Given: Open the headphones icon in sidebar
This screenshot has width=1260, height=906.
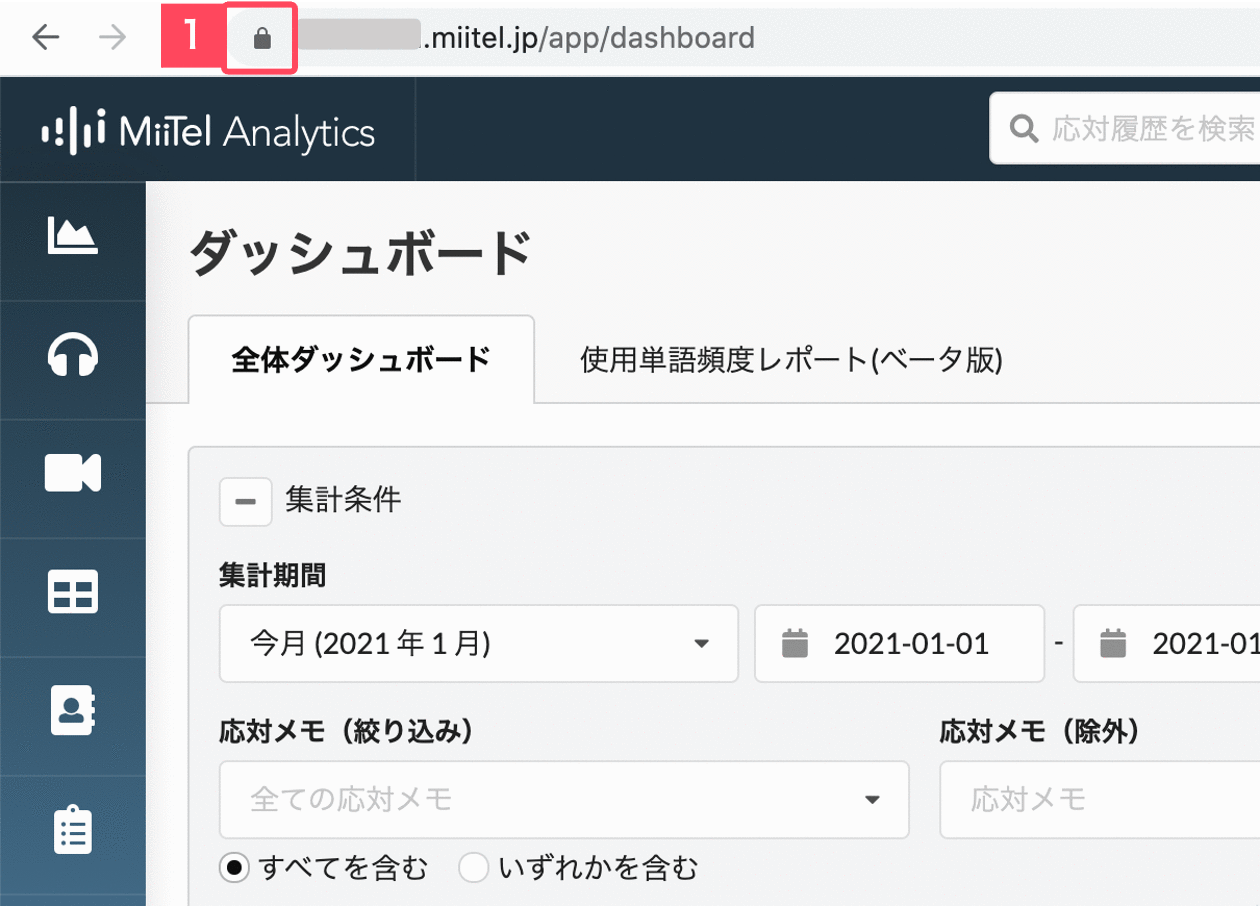Looking at the screenshot, I should click(73, 355).
